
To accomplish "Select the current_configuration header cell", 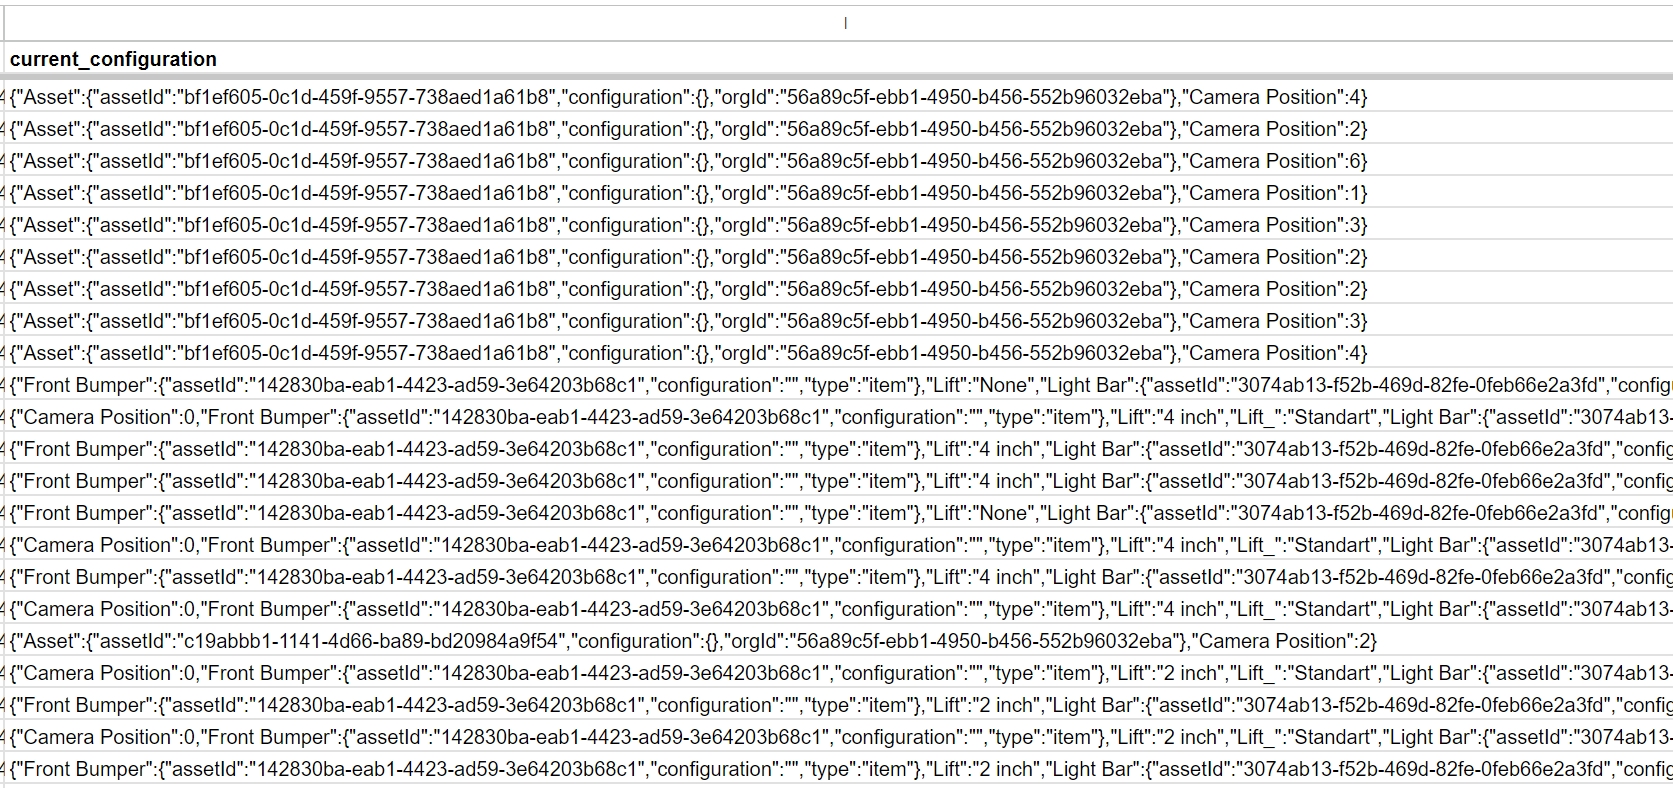I will coord(113,59).
